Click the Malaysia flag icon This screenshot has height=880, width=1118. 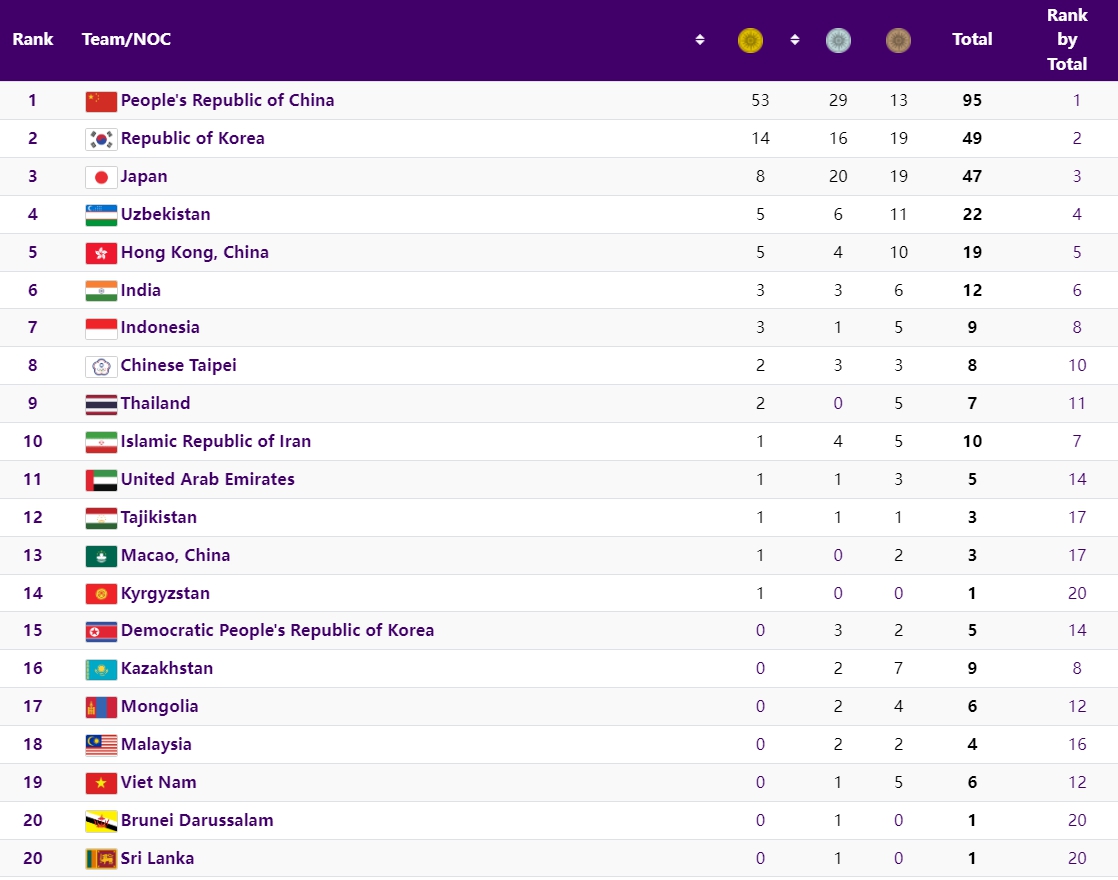(x=101, y=745)
